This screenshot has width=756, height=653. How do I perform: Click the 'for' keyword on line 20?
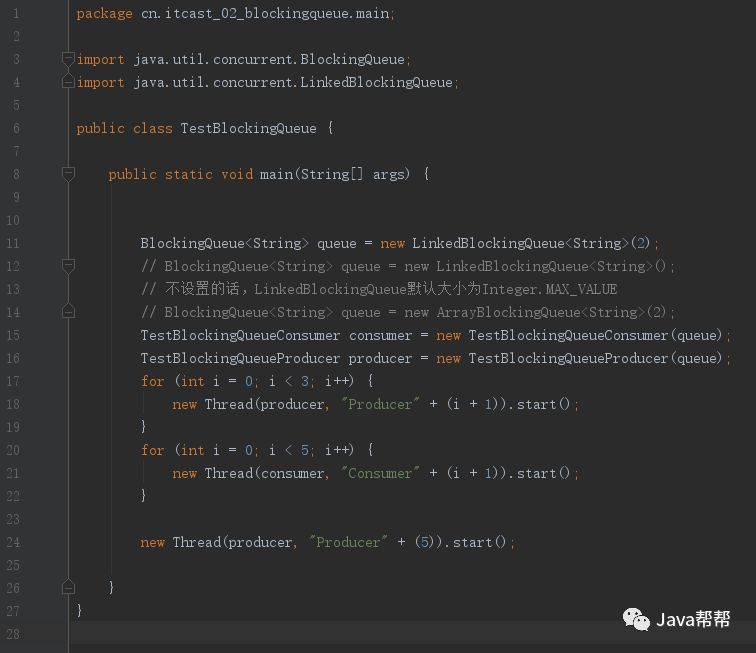(x=153, y=450)
